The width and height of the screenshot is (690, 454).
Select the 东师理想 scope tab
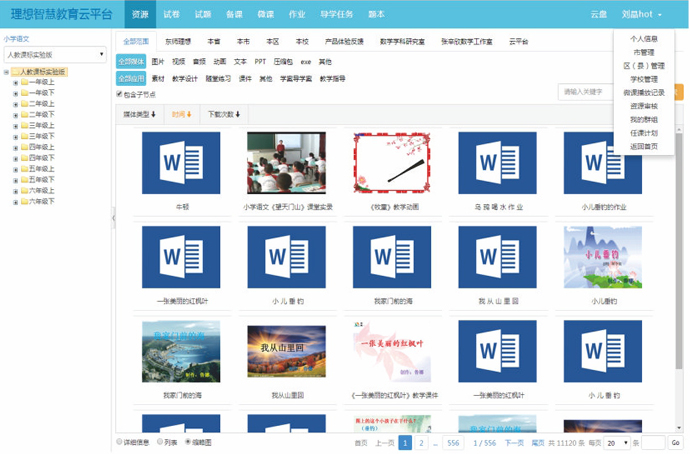(x=178, y=42)
